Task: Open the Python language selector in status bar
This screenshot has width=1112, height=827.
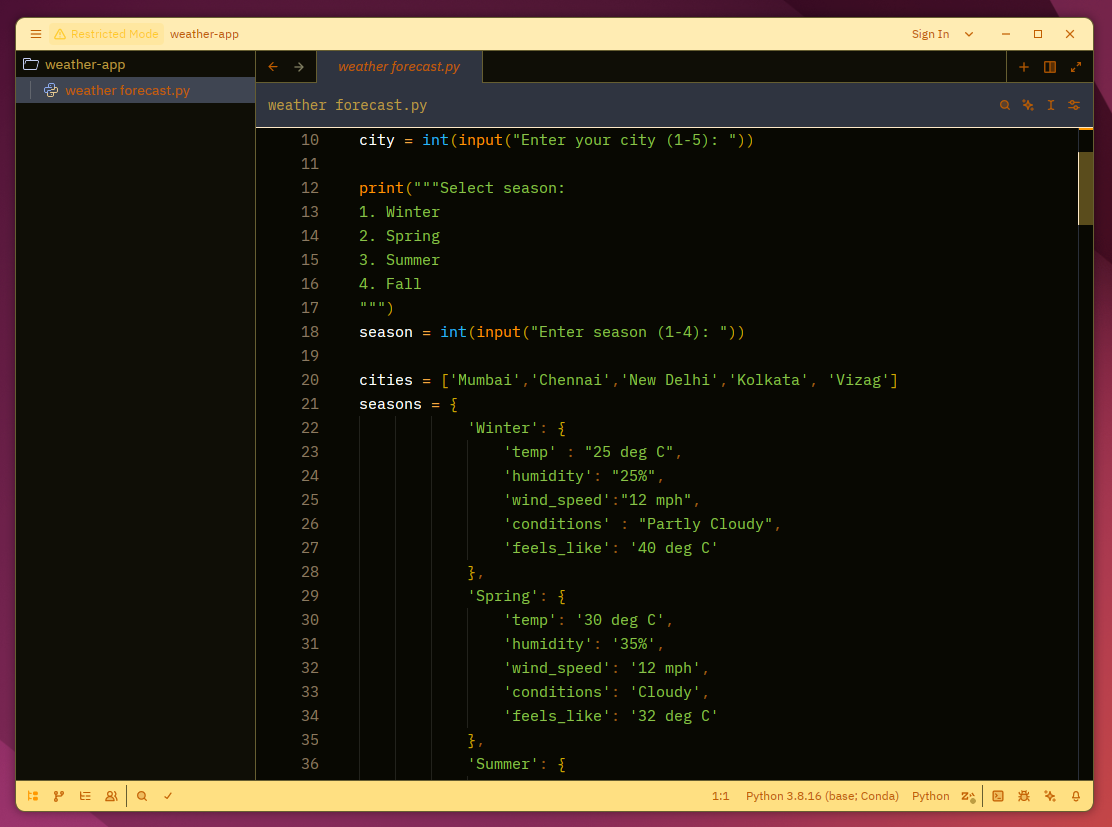Action: tap(930, 796)
